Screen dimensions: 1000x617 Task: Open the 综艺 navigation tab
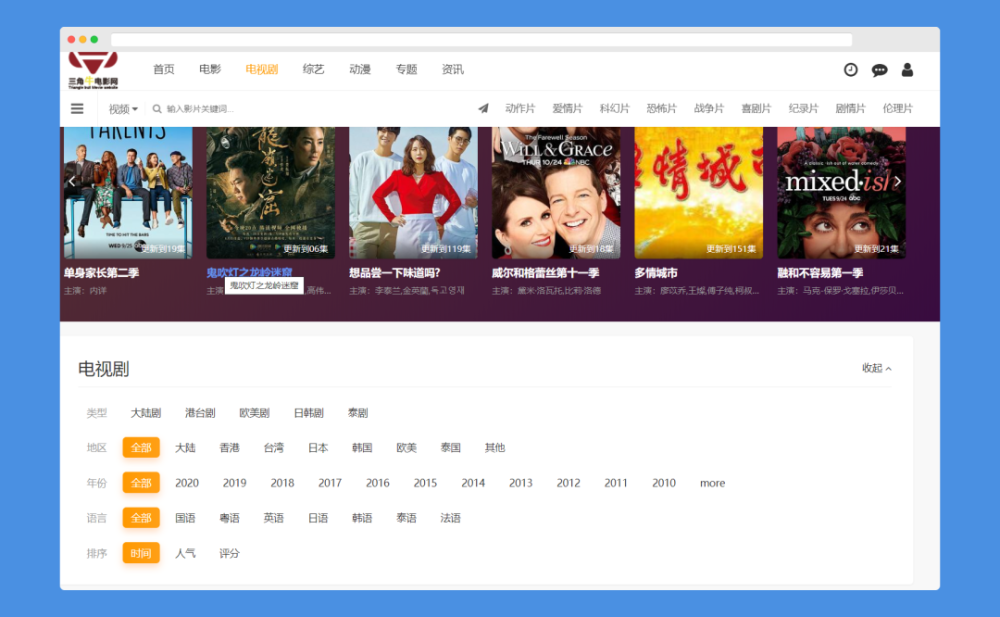313,70
